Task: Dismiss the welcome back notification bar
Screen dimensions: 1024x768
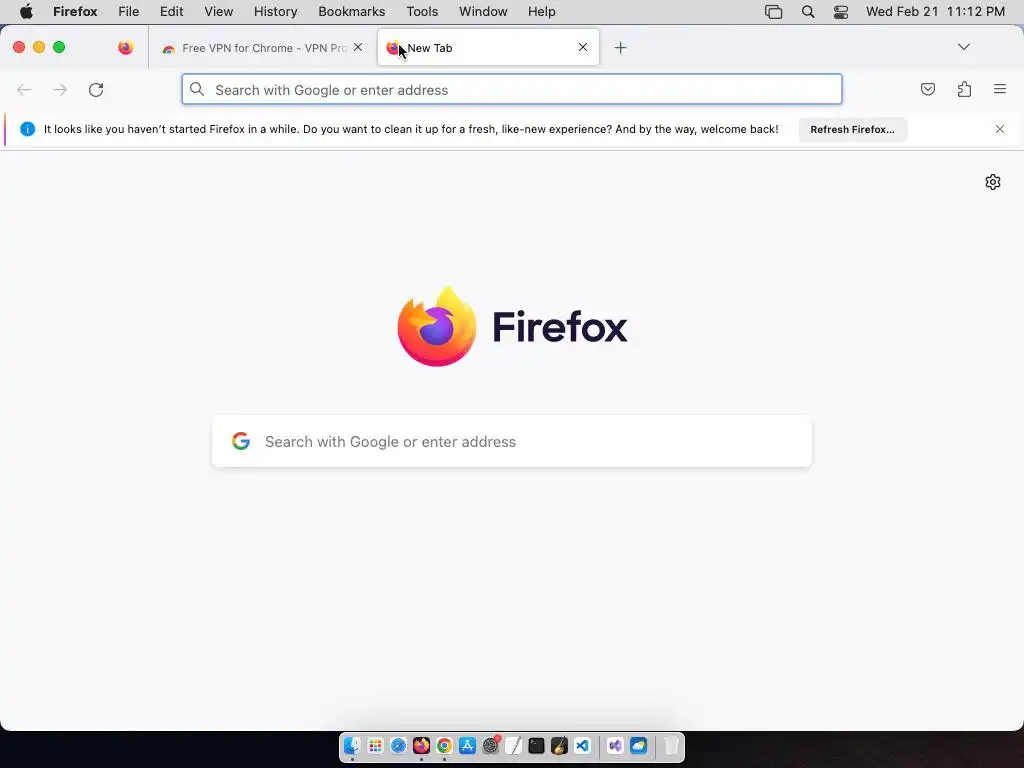Action: tap(1000, 129)
